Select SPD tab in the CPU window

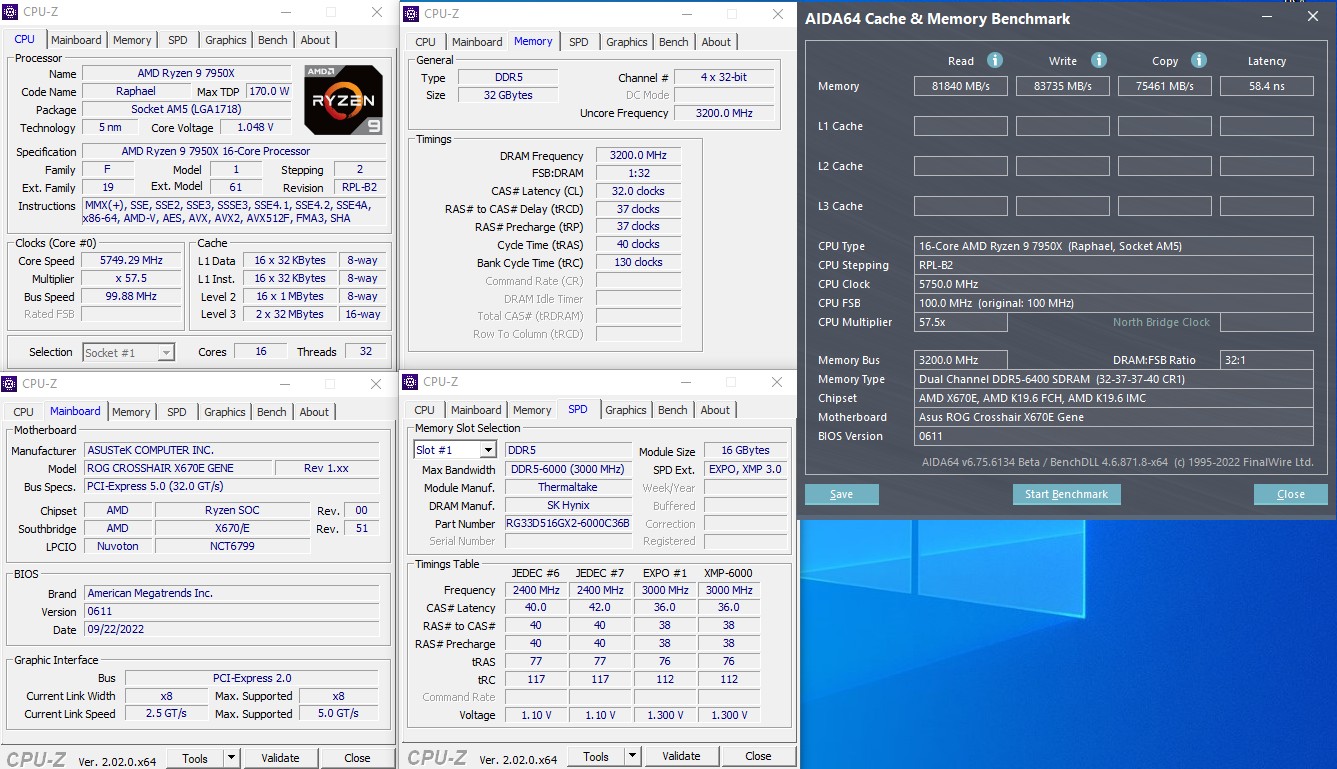point(177,40)
